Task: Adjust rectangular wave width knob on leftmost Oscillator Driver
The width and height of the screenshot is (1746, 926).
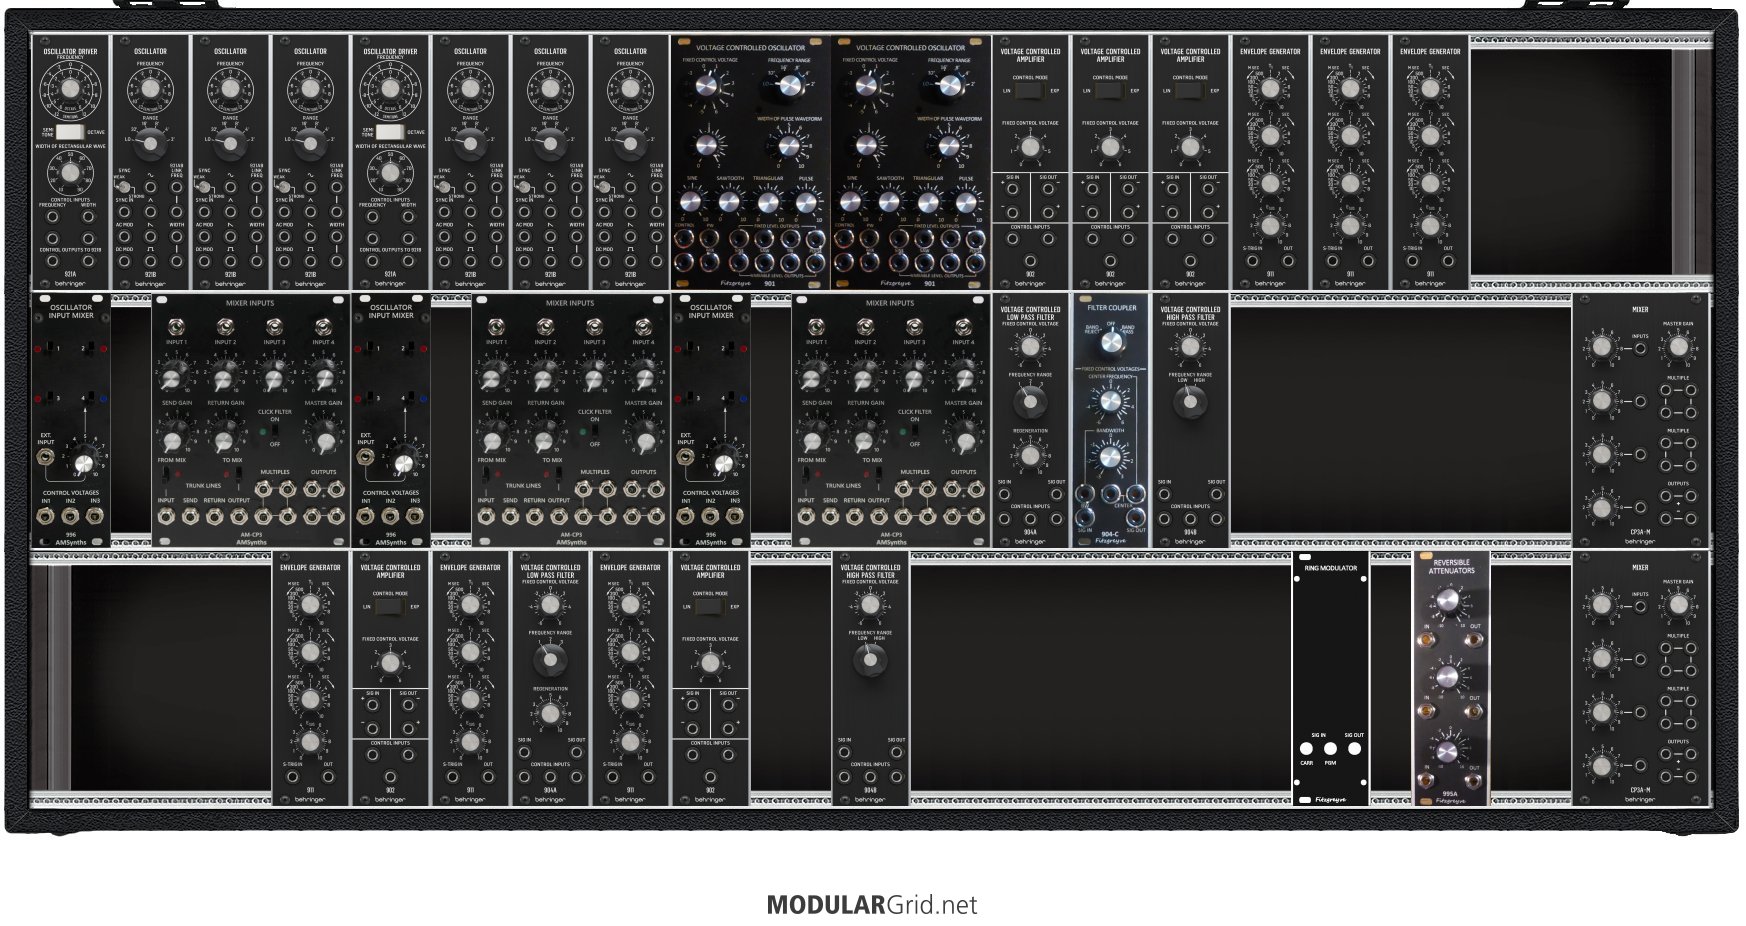Action: [x=70, y=173]
